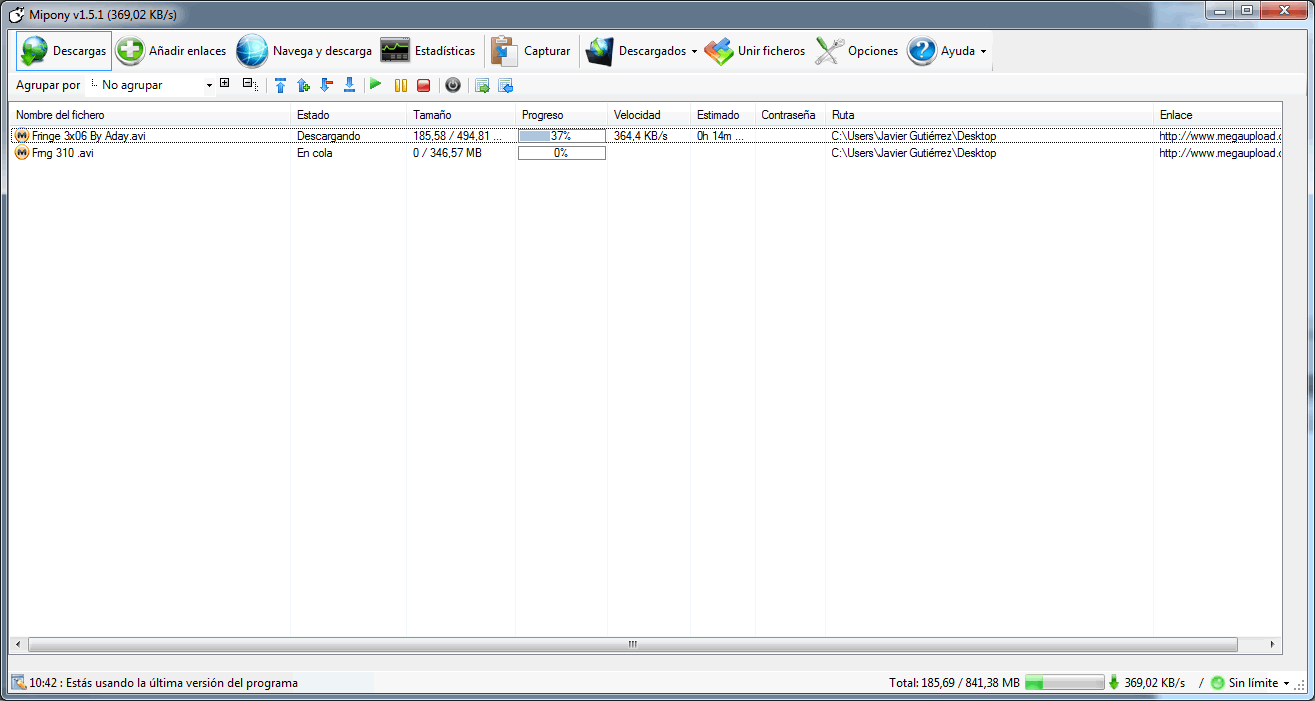Viewport: 1315px width, 701px height.
Task: Click Unir ficheros to join files
Action: coord(755,51)
